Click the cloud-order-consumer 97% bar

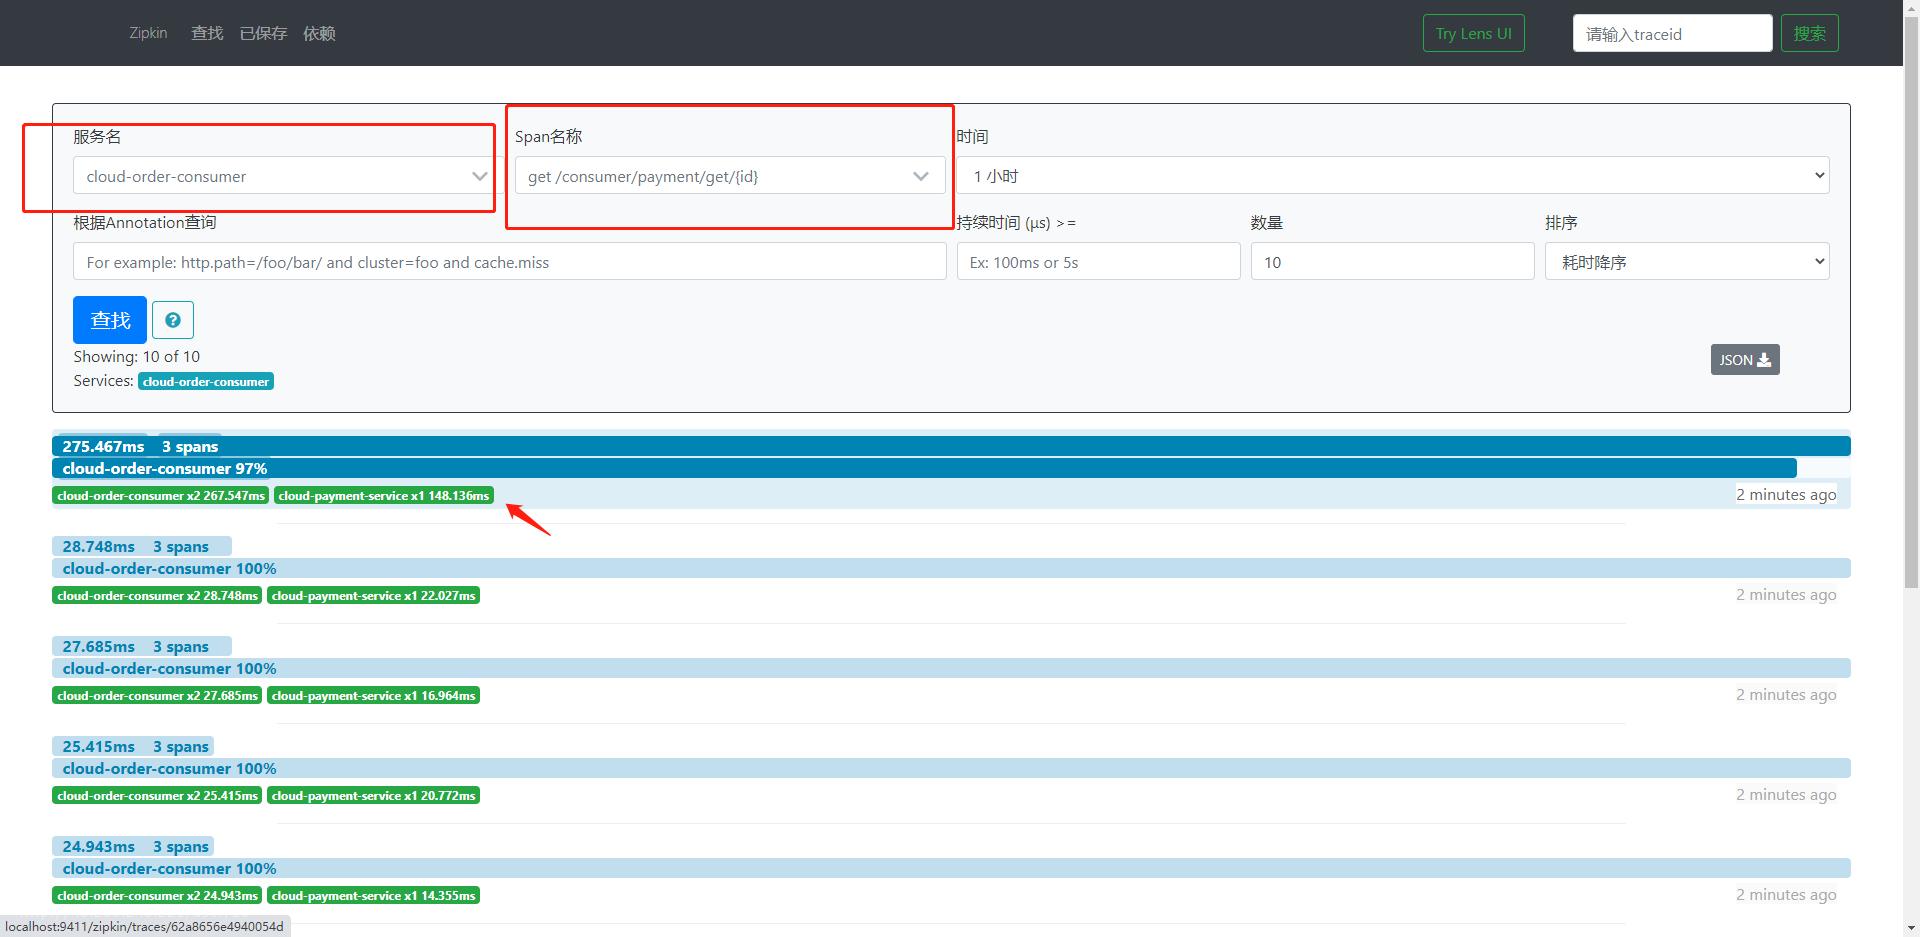tap(924, 468)
